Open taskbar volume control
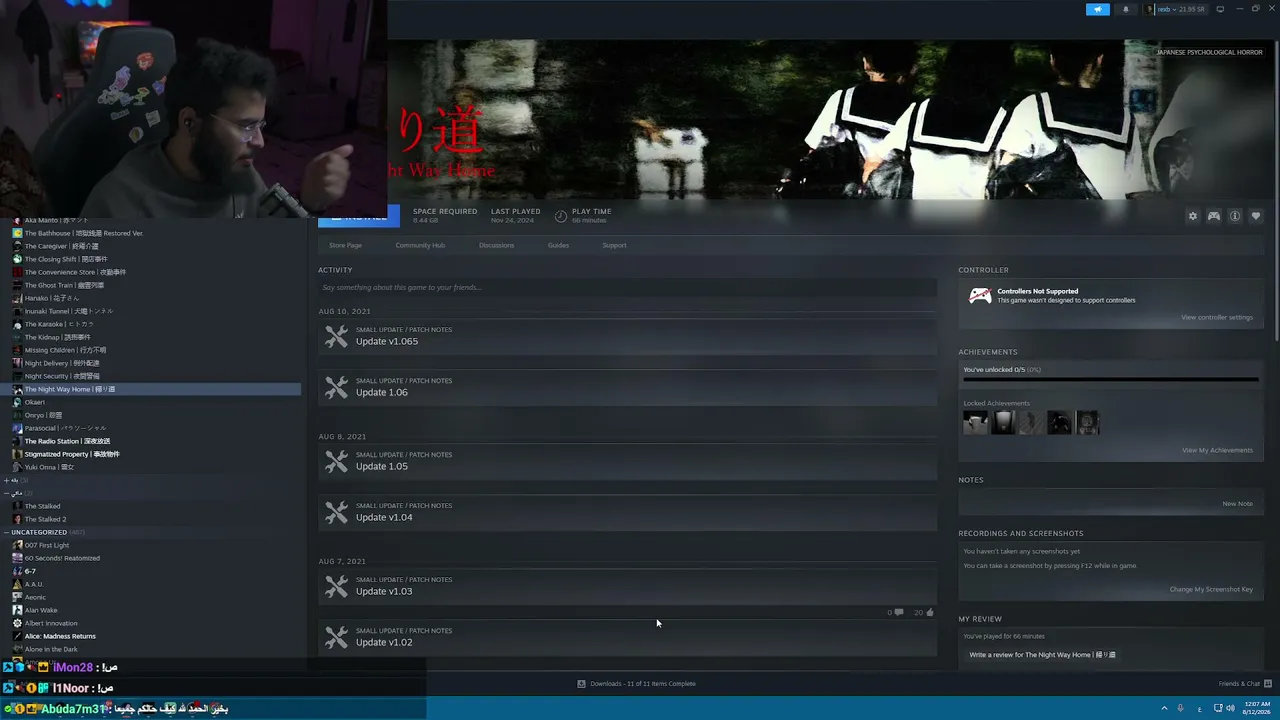This screenshot has height=720, width=1280. click(x=1231, y=708)
